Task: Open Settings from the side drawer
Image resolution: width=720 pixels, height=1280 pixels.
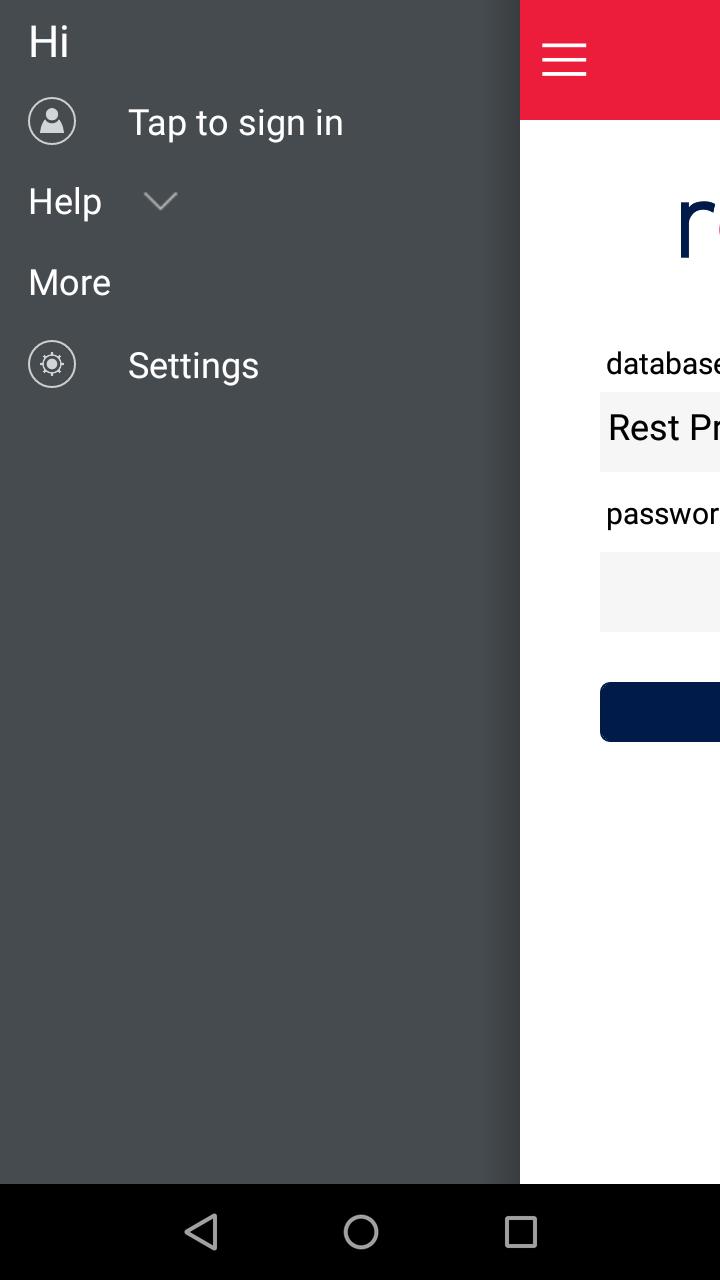Action: click(x=193, y=365)
